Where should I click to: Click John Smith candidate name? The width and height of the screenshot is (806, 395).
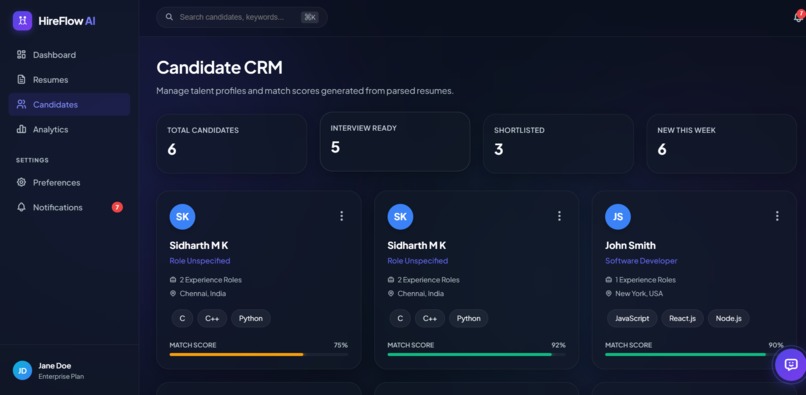630,245
